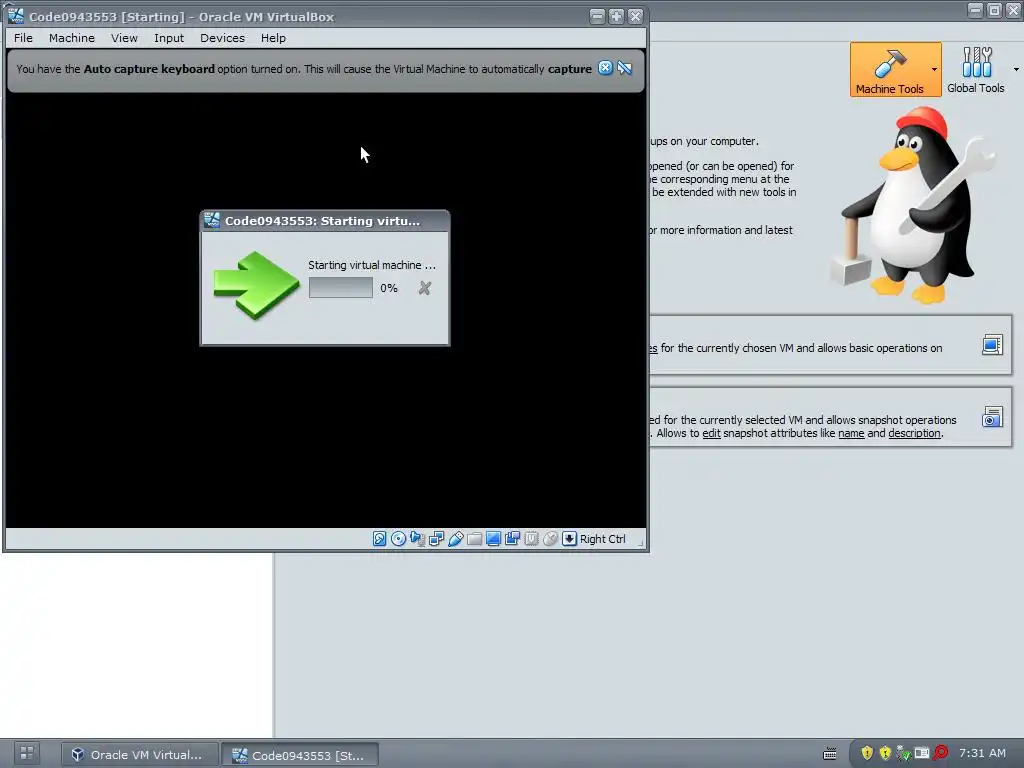
Task: Click the optical disk indicator in status bar
Action: (398, 539)
